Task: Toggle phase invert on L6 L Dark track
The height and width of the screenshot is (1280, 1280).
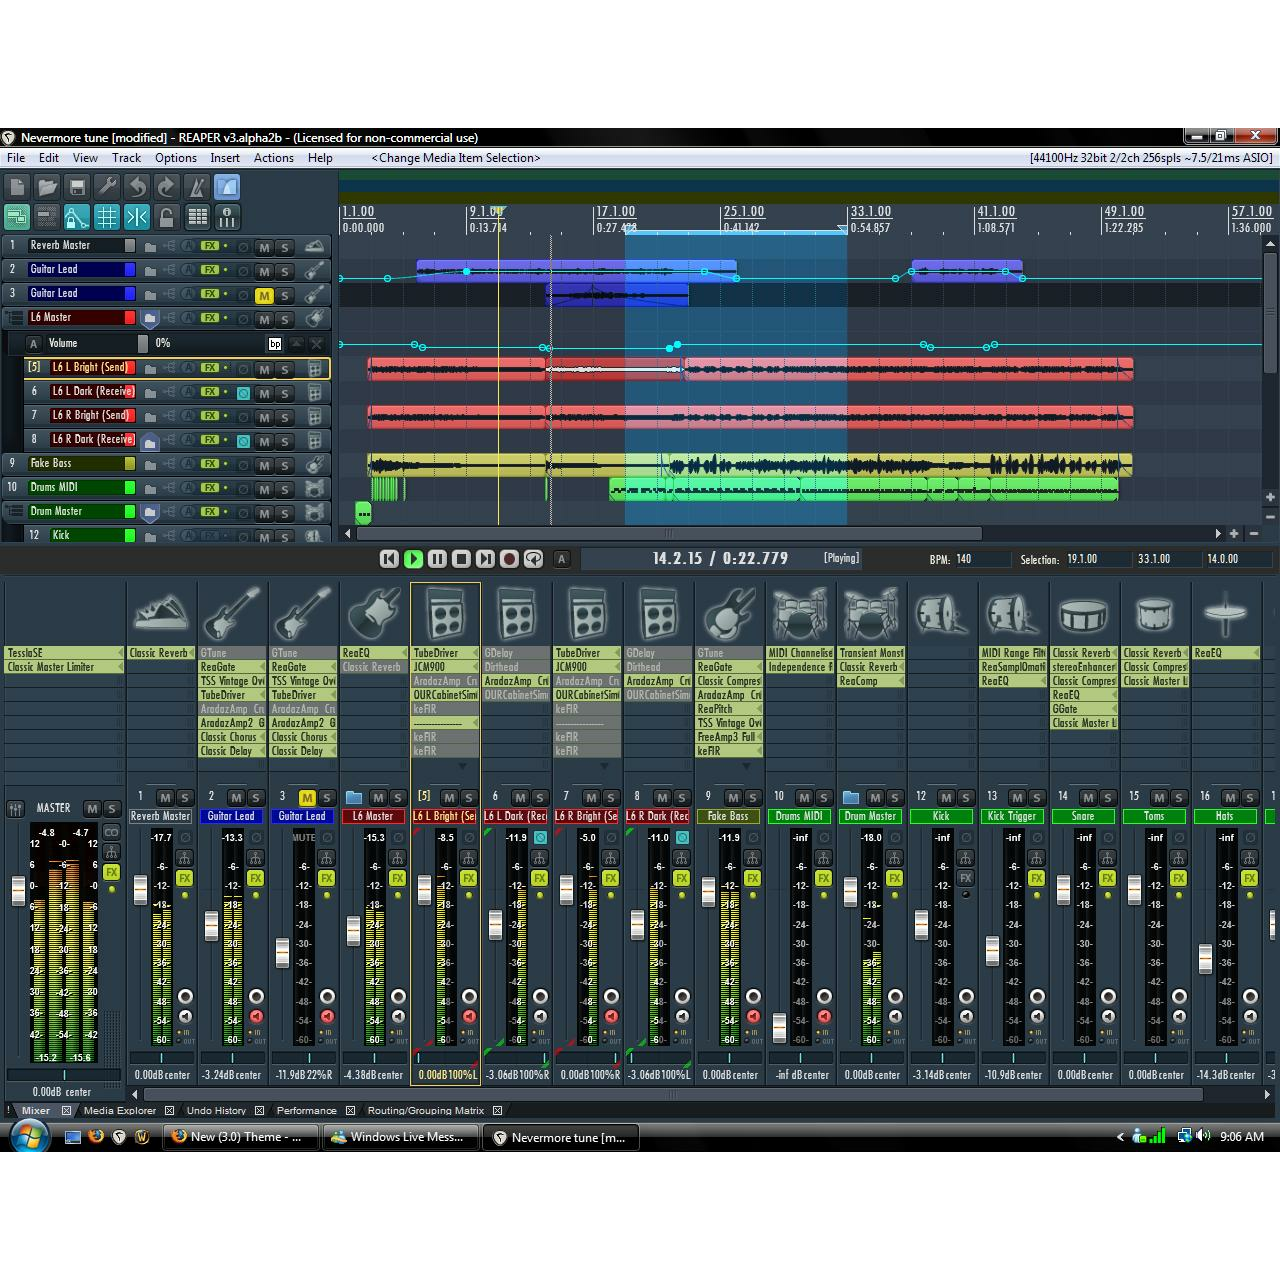Action: [243, 393]
